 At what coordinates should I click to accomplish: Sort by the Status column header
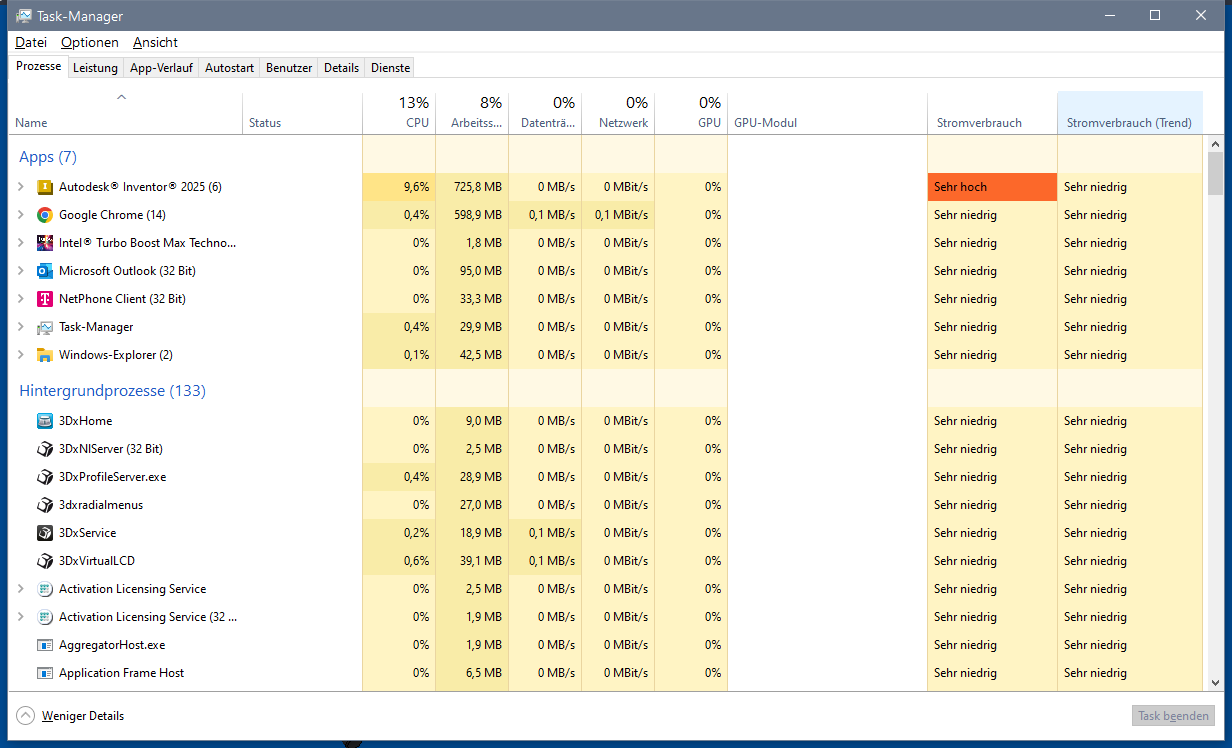click(302, 113)
